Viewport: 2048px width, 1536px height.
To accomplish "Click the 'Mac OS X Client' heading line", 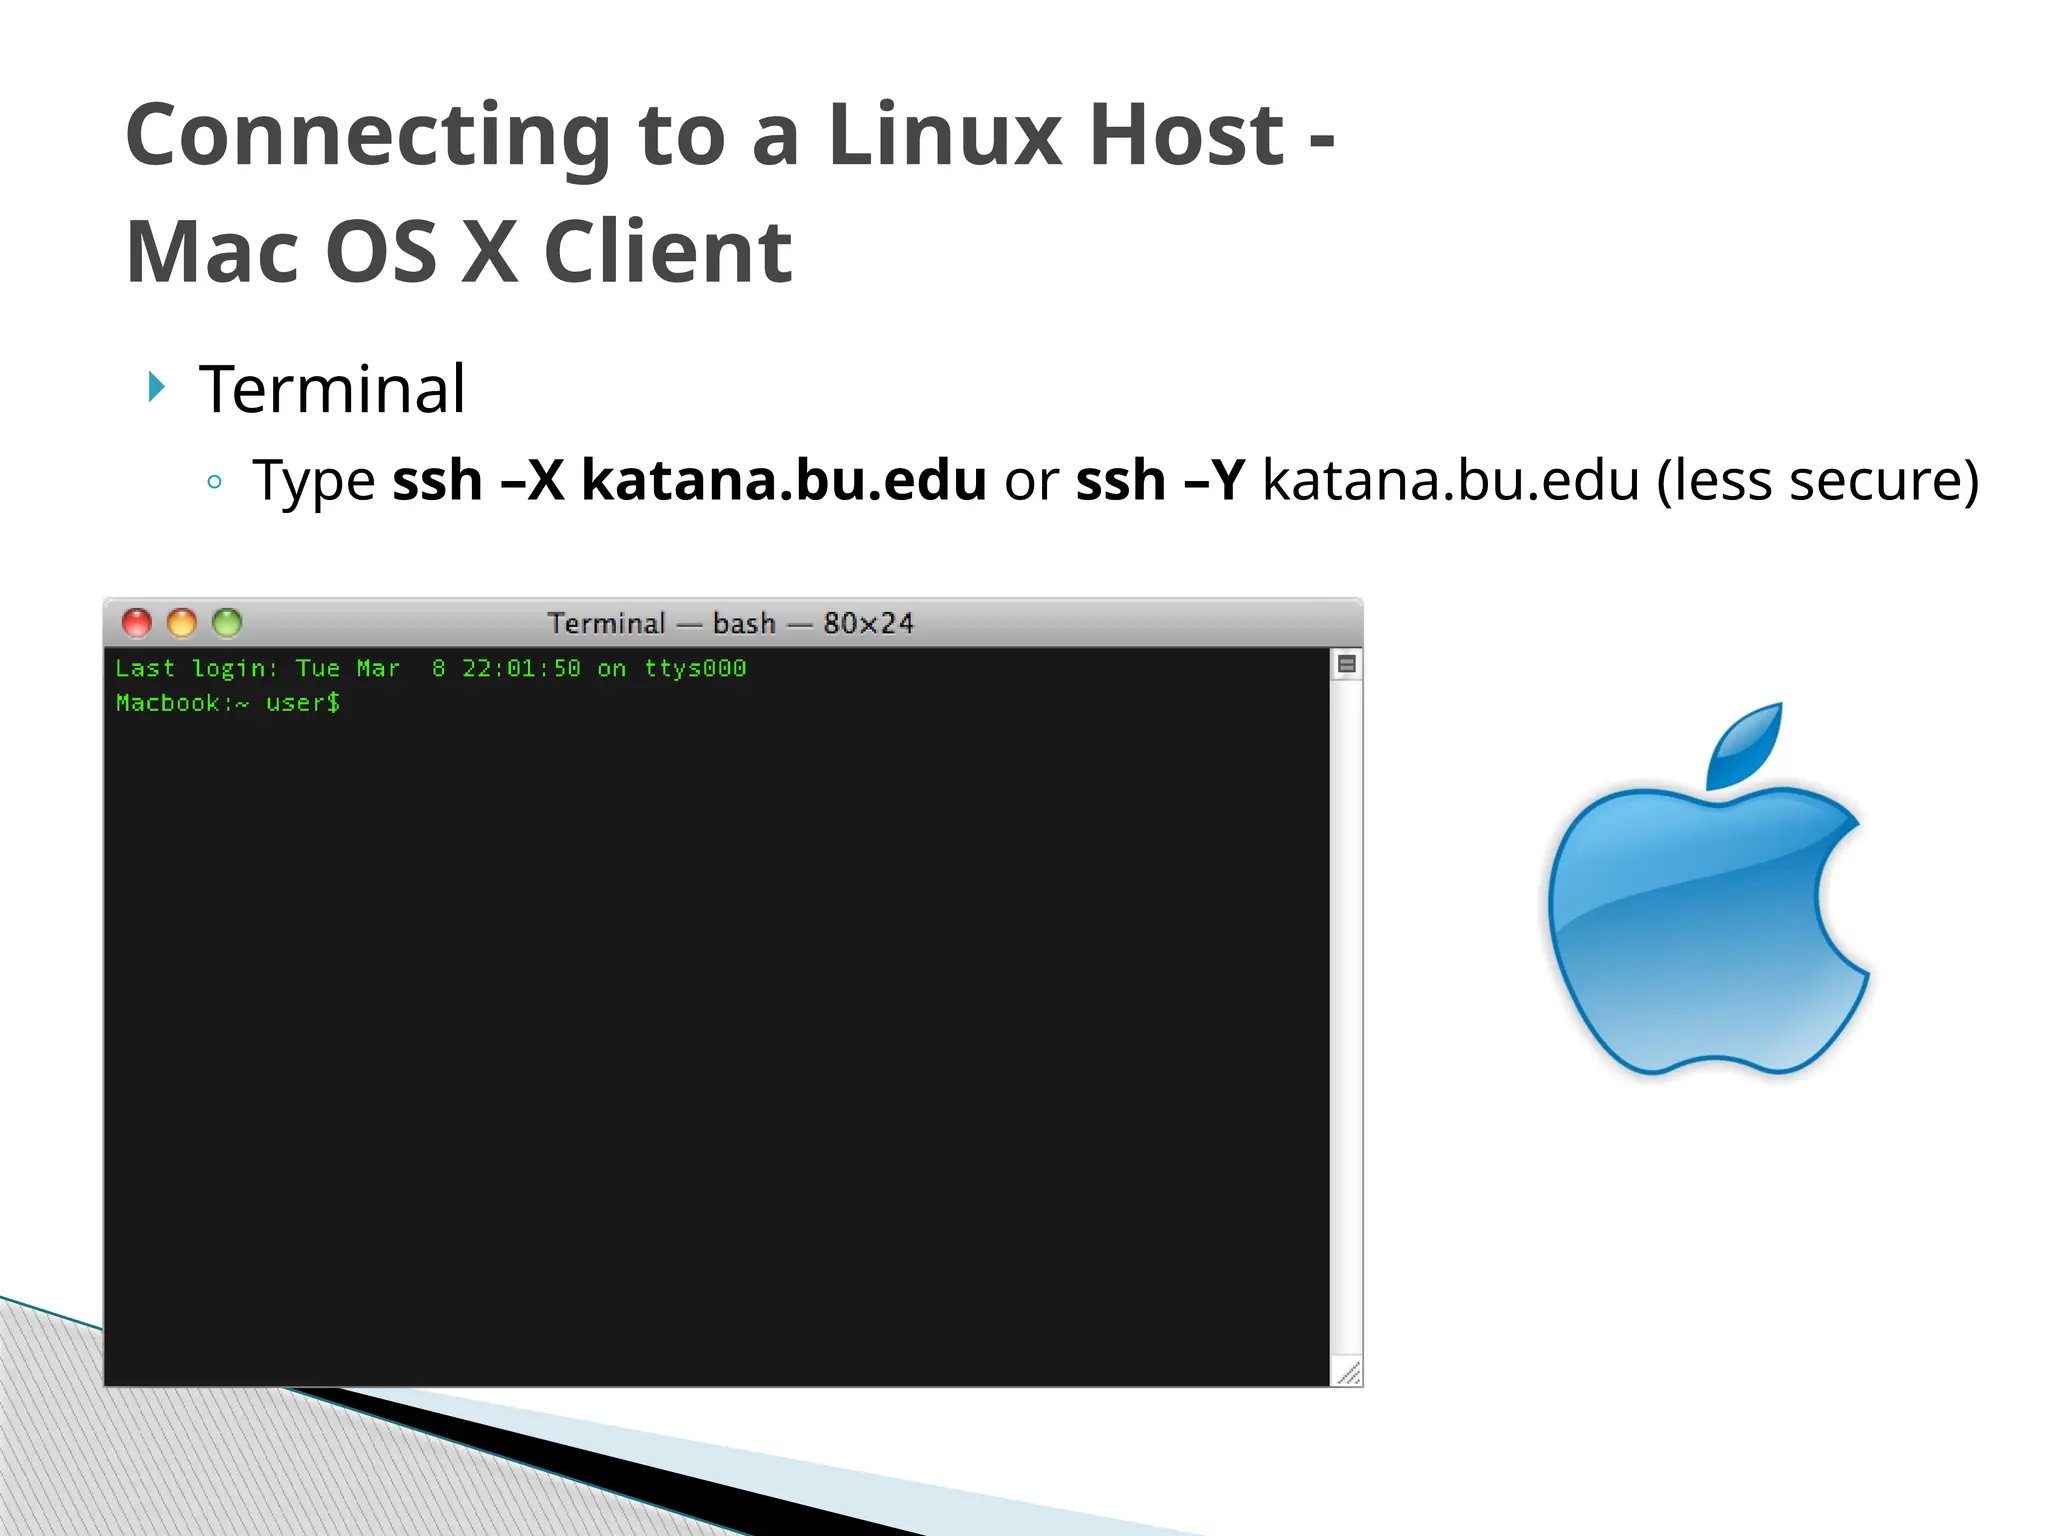I will tap(459, 252).
